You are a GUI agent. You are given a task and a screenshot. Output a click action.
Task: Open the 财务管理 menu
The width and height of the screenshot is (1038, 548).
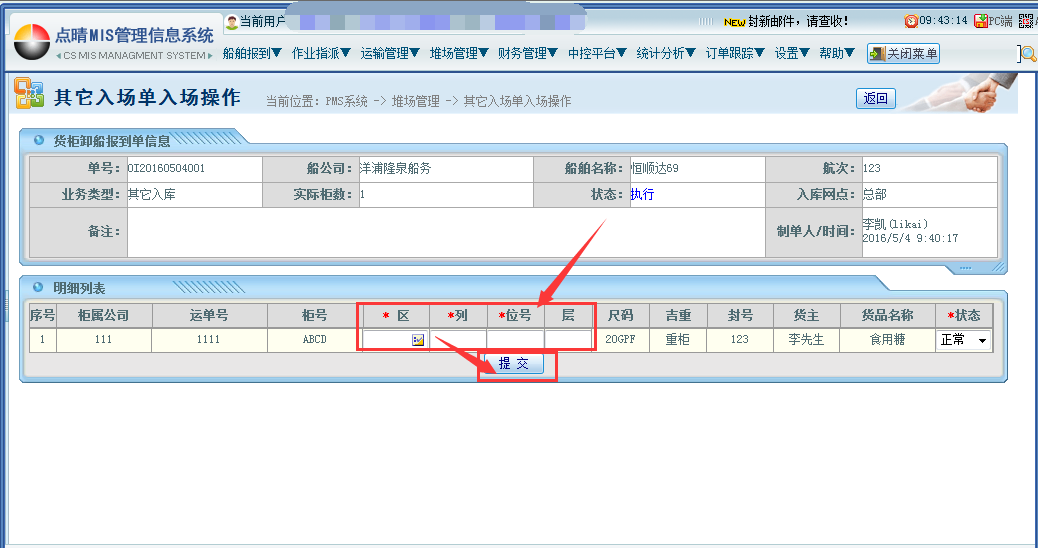click(528, 54)
